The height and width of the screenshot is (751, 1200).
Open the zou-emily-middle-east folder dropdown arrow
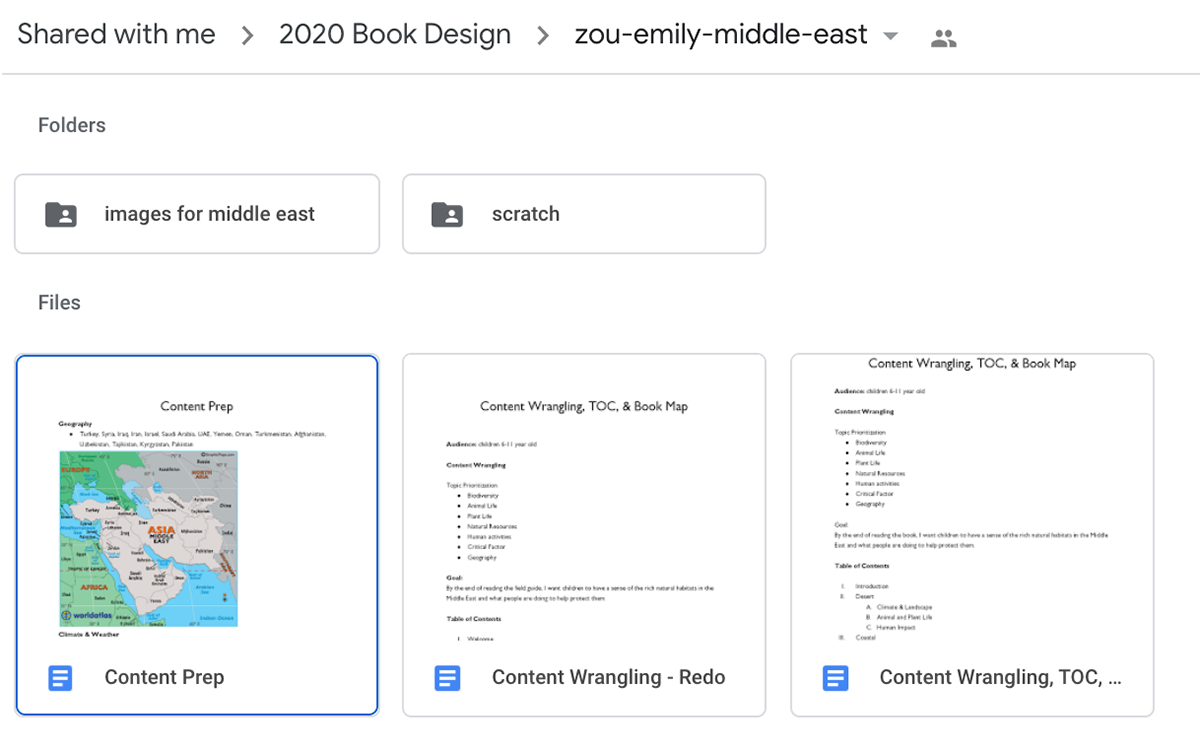tap(890, 37)
